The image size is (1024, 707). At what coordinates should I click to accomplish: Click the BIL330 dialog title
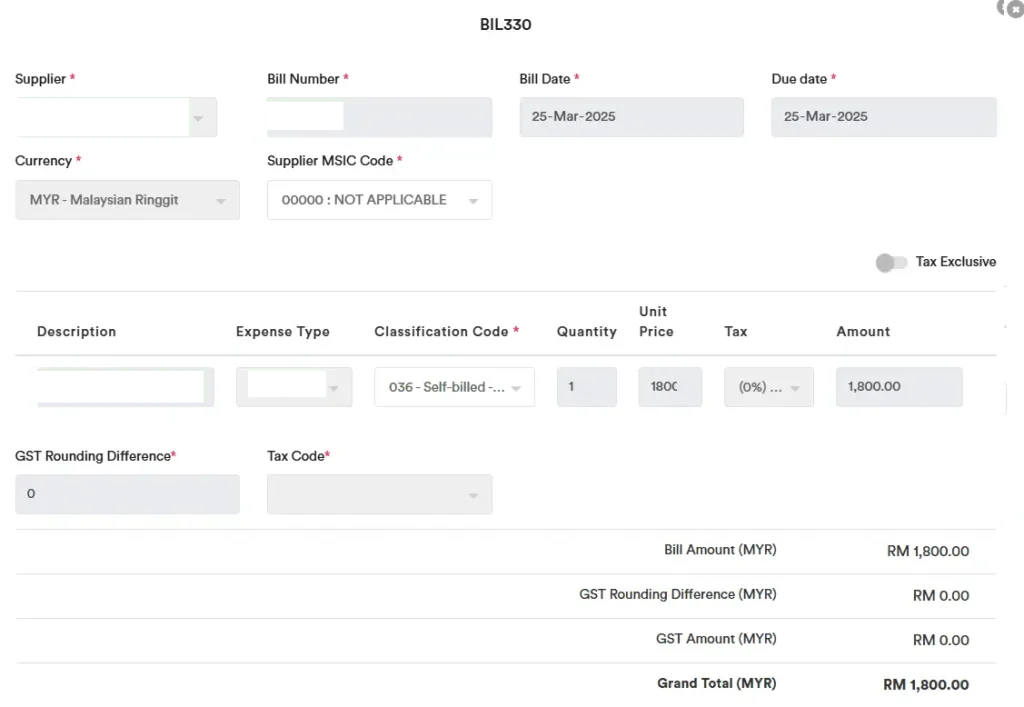[x=505, y=25]
